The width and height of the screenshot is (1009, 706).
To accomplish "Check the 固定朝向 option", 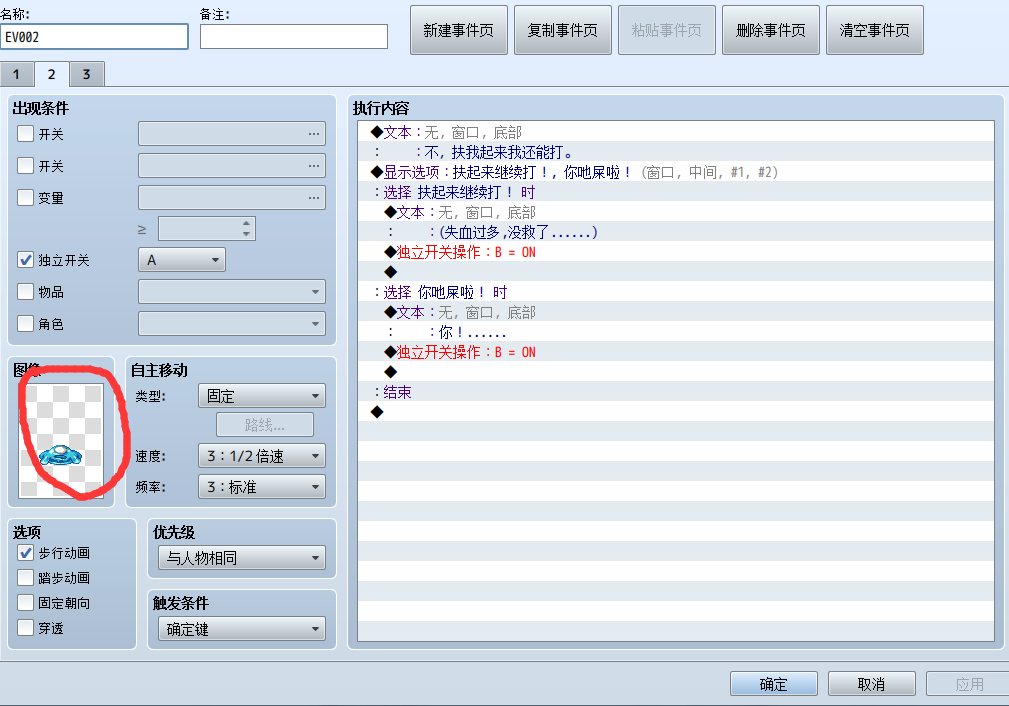I will [26, 603].
